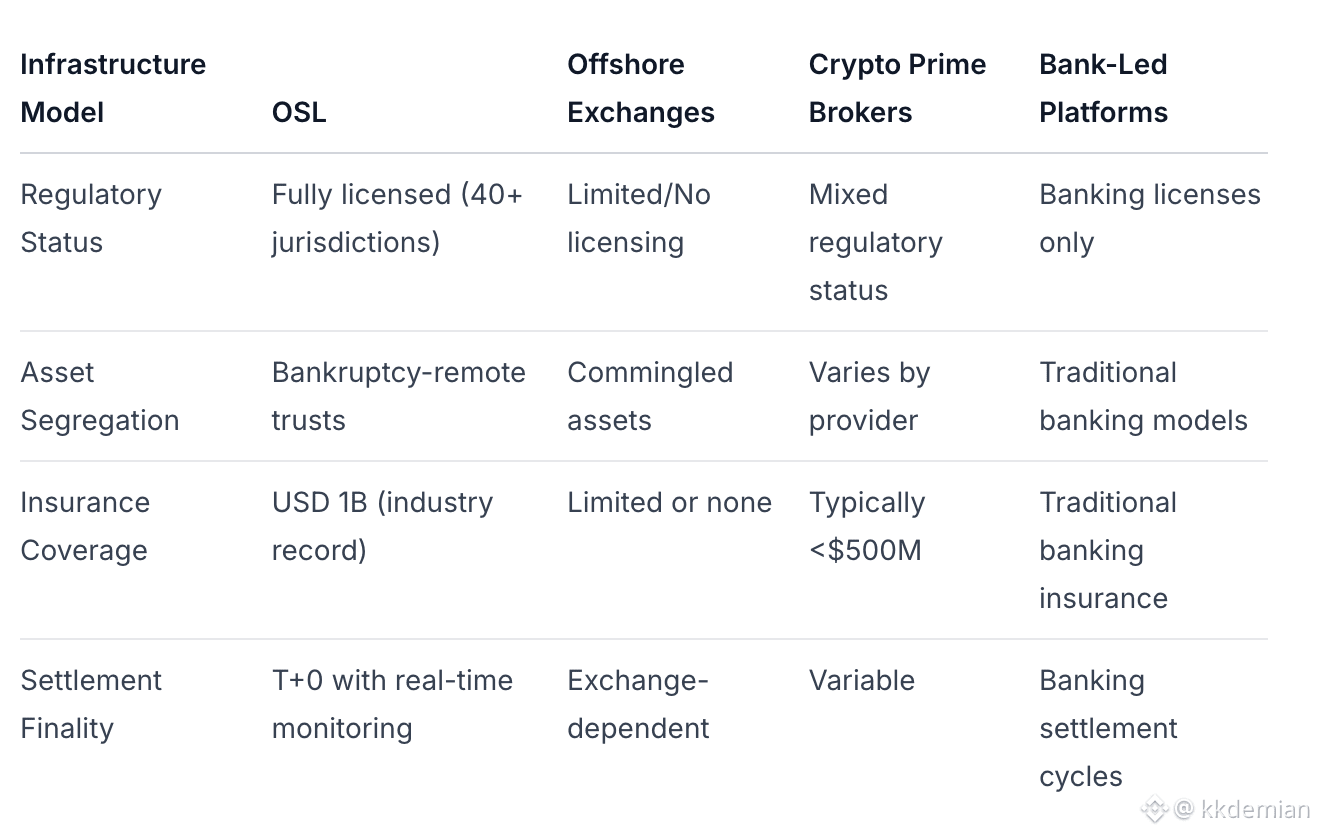The image size is (1318, 834).
Task: Select the T+0 with real-time monitoring cell
Action: [392, 704]
